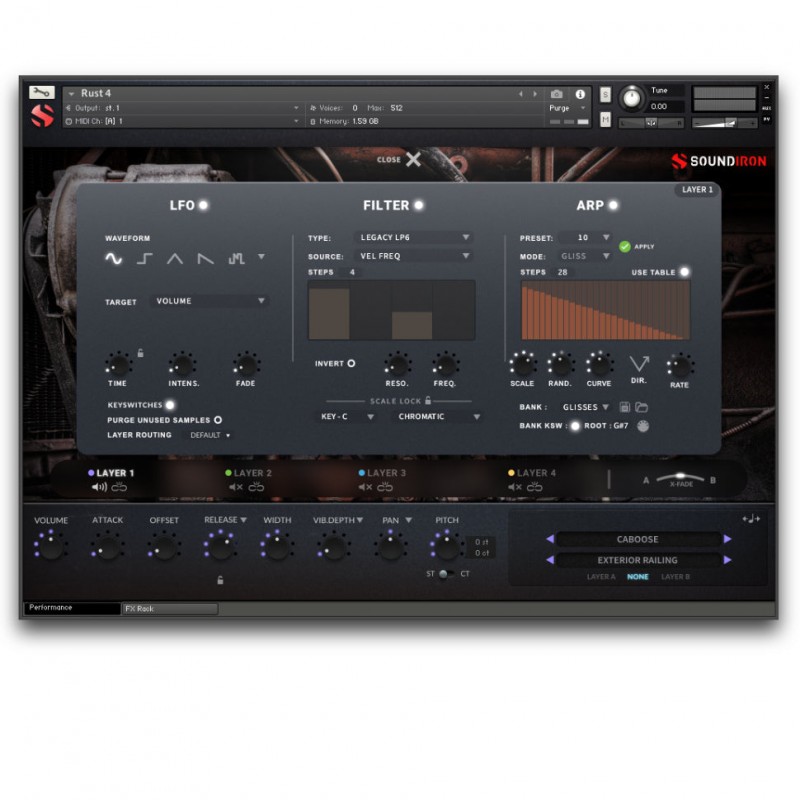
Task: Toggle the LFO power switch
Action: 203,205
